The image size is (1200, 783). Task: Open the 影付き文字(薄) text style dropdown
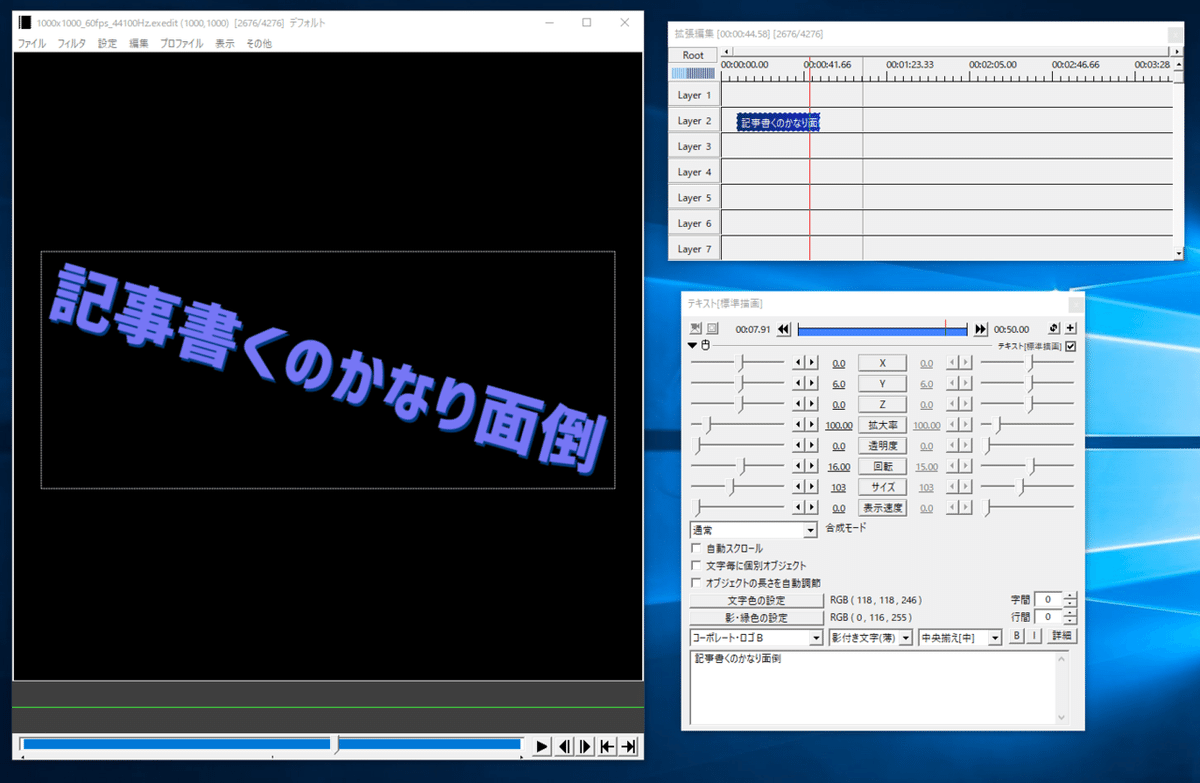tap(871, 637)
